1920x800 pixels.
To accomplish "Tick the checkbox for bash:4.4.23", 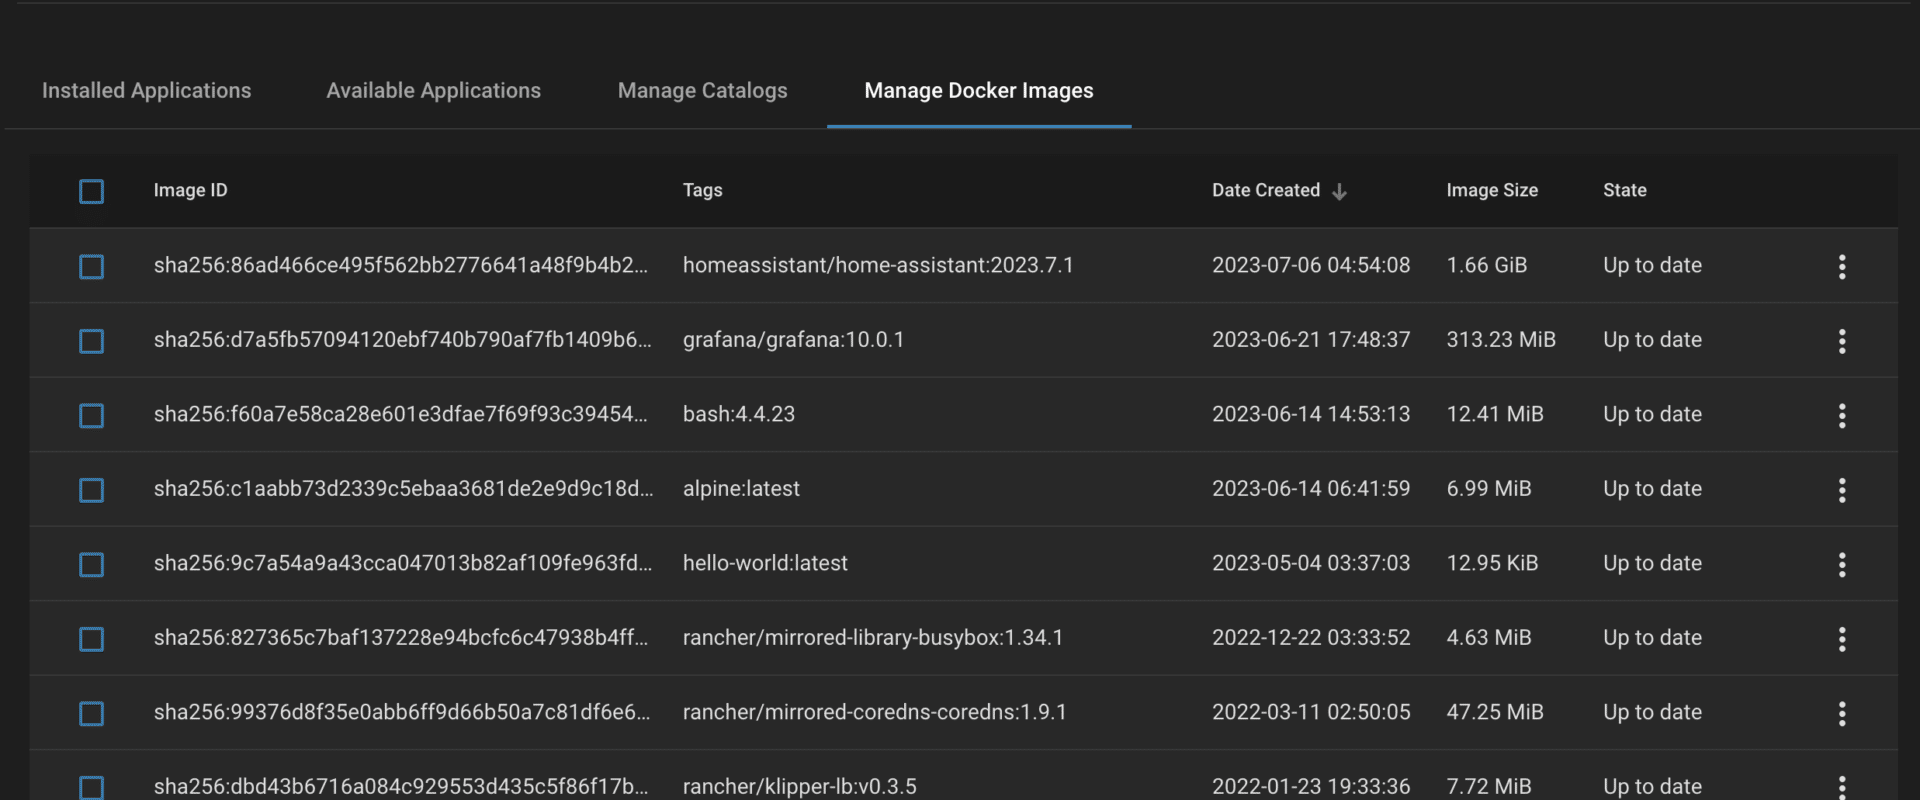I will pos(91,415).
